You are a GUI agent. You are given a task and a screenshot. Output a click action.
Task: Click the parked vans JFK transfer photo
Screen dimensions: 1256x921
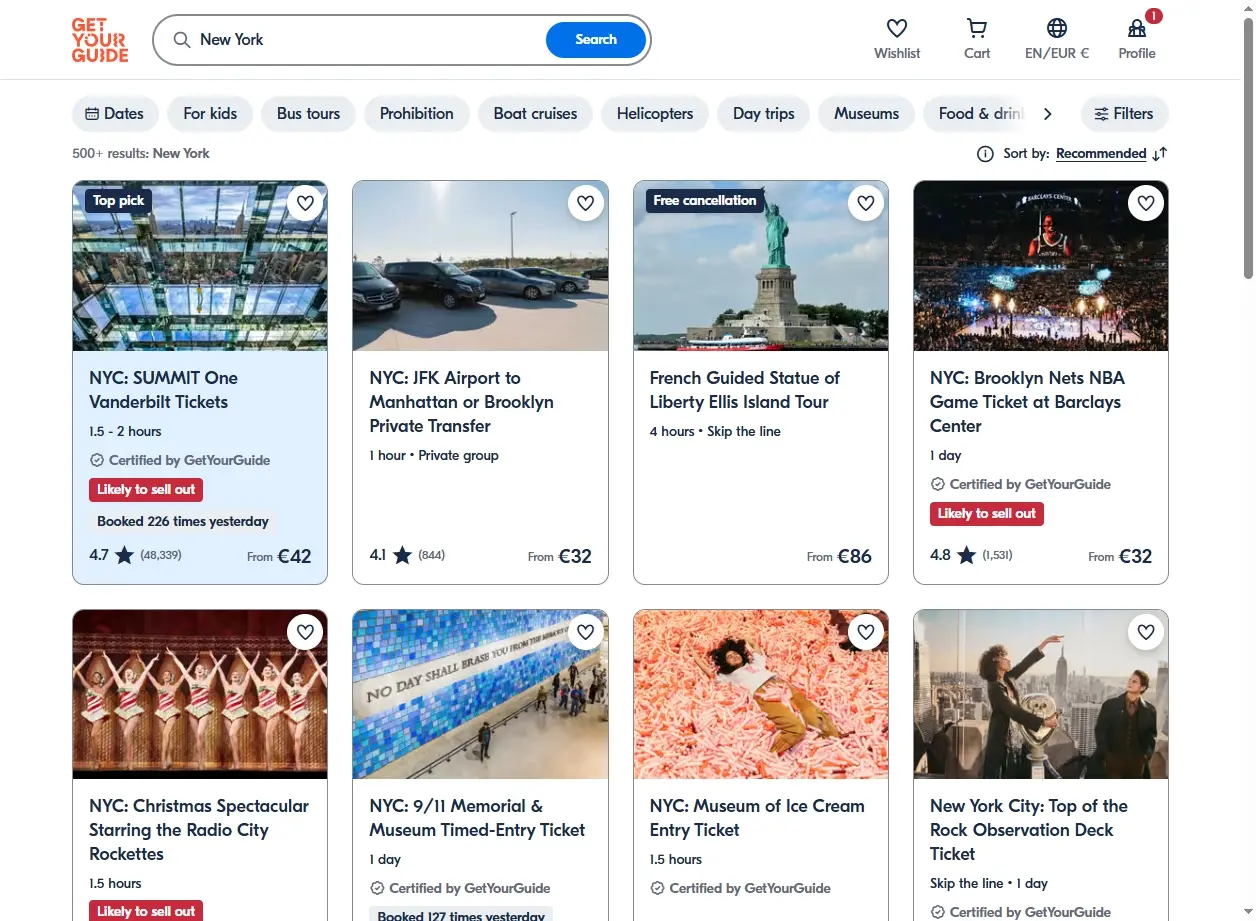click(480, 266)
